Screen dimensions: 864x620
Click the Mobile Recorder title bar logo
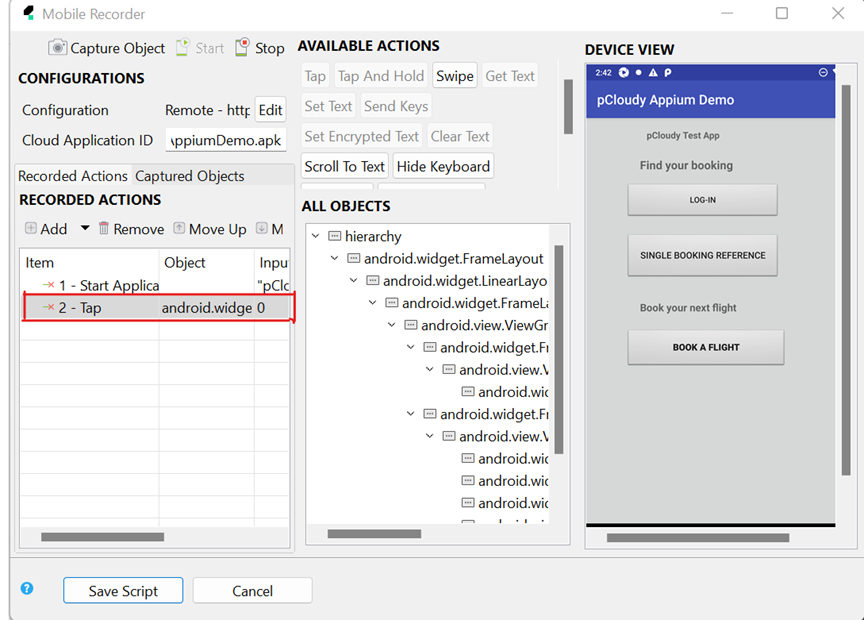click(x=21, y=14)
